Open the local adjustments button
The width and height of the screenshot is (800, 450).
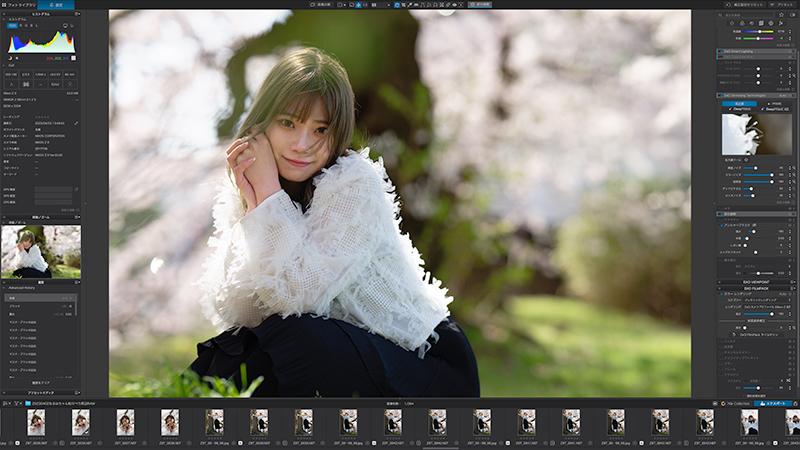coord(480,5)
